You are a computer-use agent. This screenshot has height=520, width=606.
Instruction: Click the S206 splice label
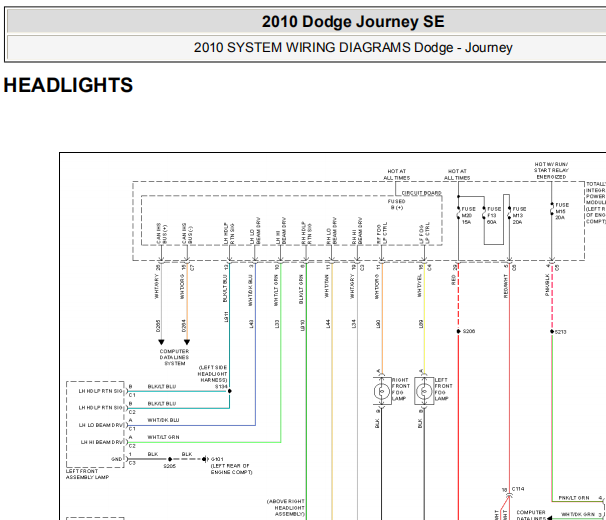469,331
